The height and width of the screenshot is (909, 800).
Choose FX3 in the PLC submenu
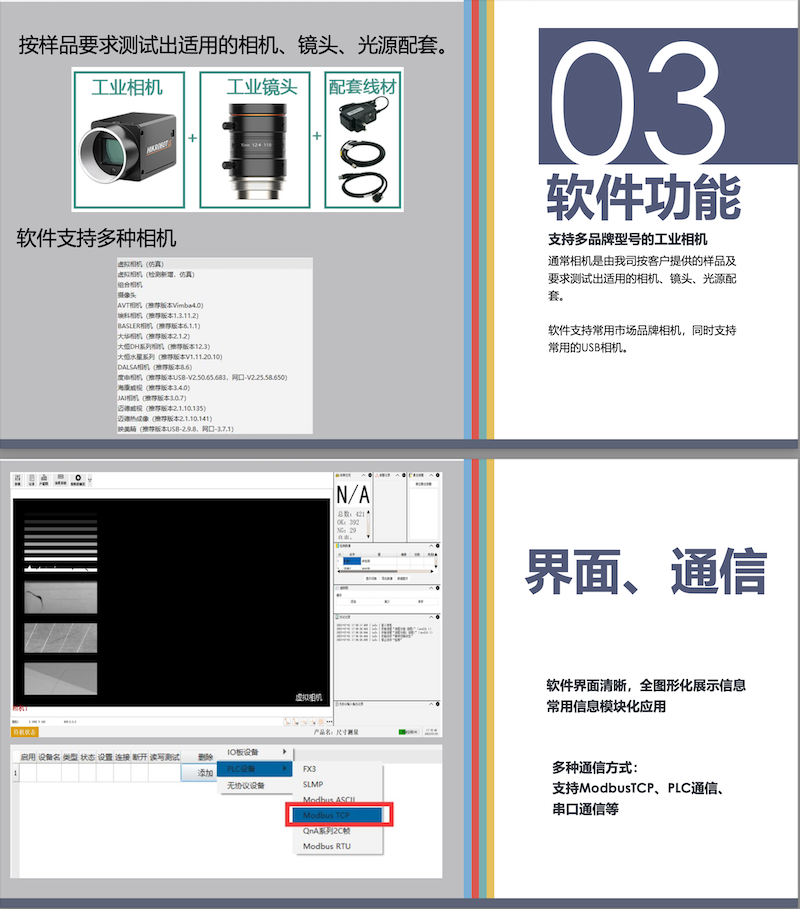(x=311, y=769)
